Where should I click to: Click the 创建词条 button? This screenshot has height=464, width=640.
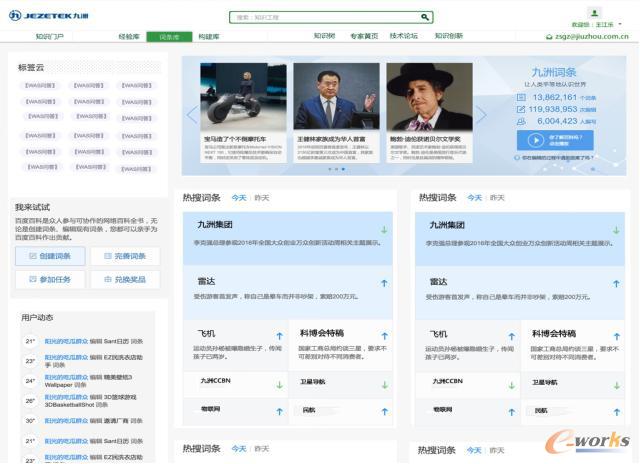[x=50, y=256]
